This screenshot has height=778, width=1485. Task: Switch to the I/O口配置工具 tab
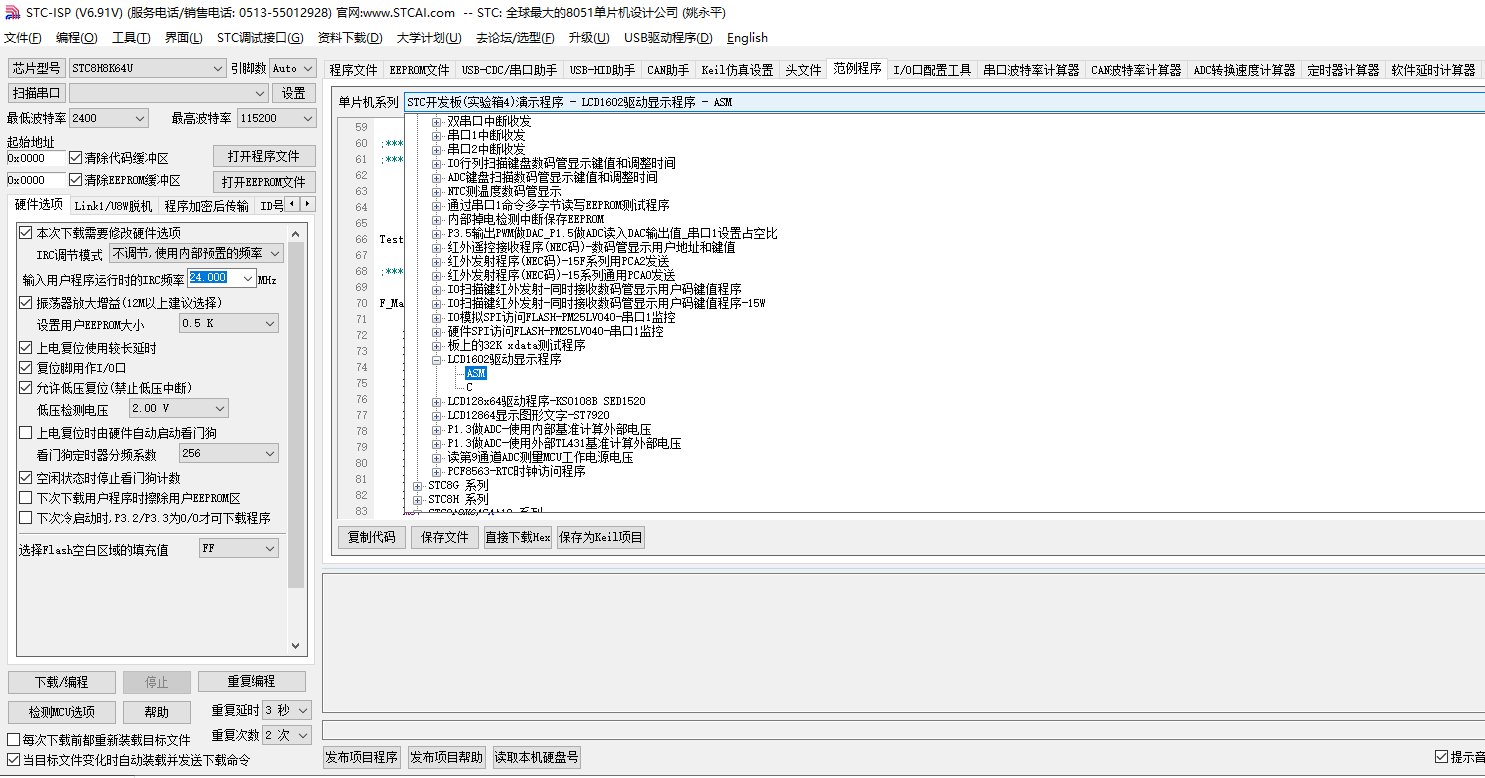[931, 70]
